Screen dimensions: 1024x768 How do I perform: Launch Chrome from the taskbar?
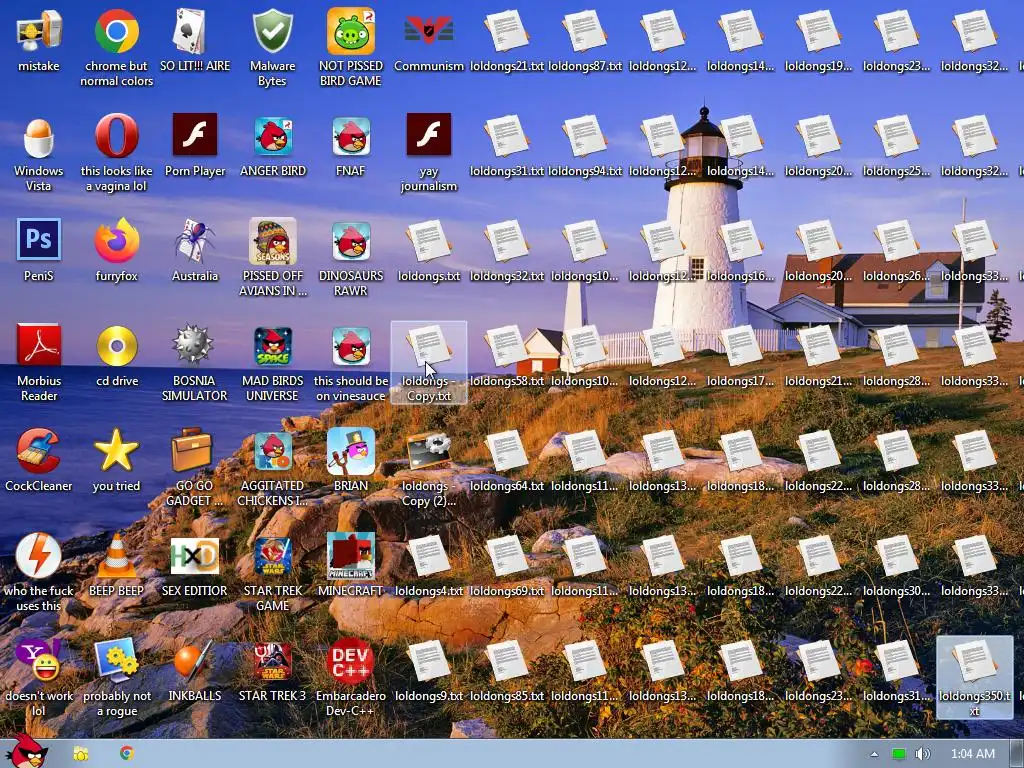(x=127, y=753)
